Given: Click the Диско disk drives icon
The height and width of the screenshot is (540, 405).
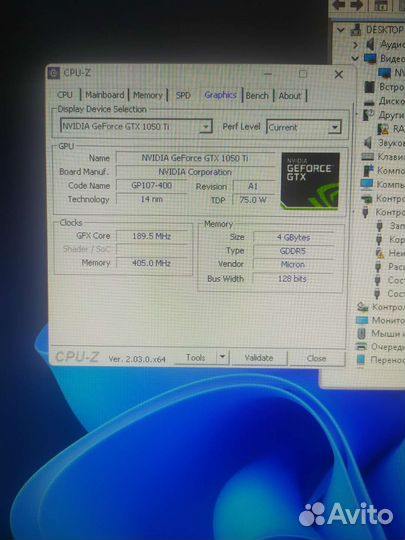Looking at the screenshot, I should pos(369,102).
